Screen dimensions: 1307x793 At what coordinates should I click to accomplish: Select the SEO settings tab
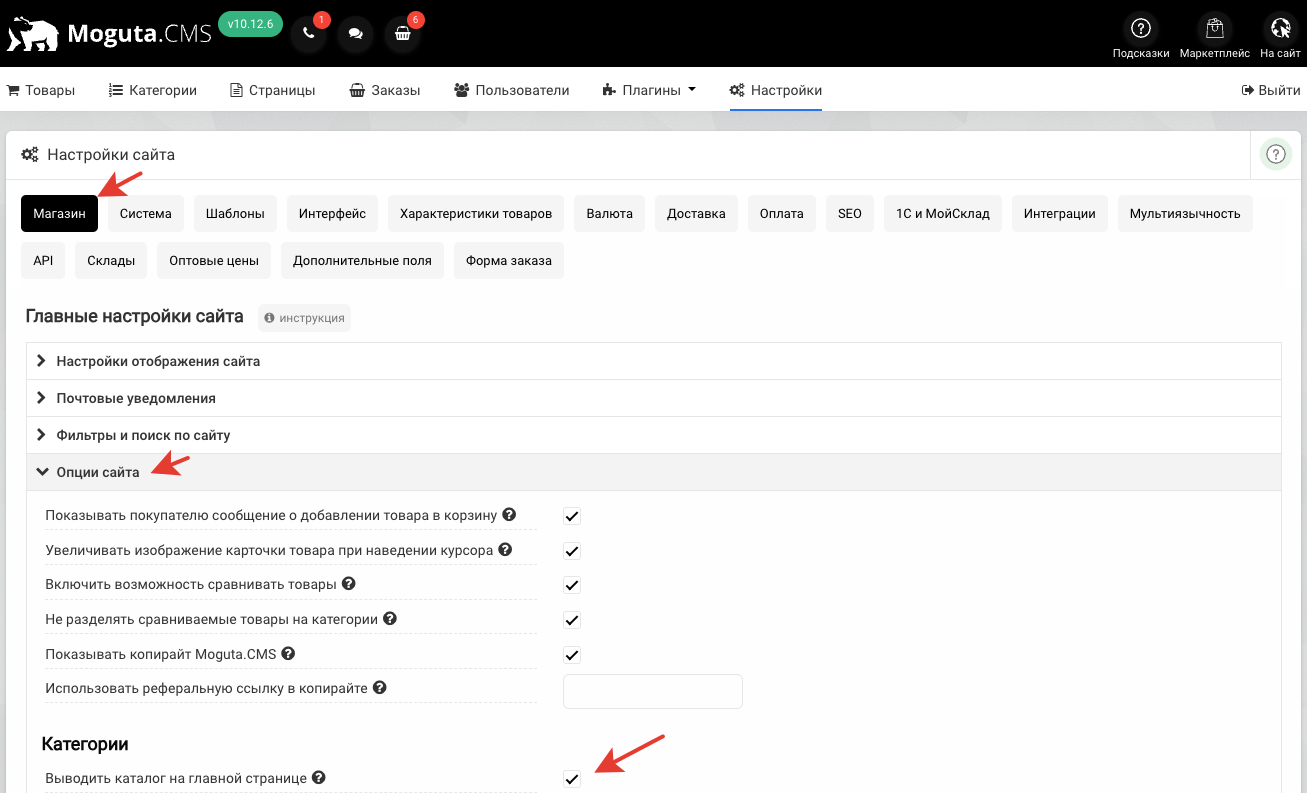[850, 214]
